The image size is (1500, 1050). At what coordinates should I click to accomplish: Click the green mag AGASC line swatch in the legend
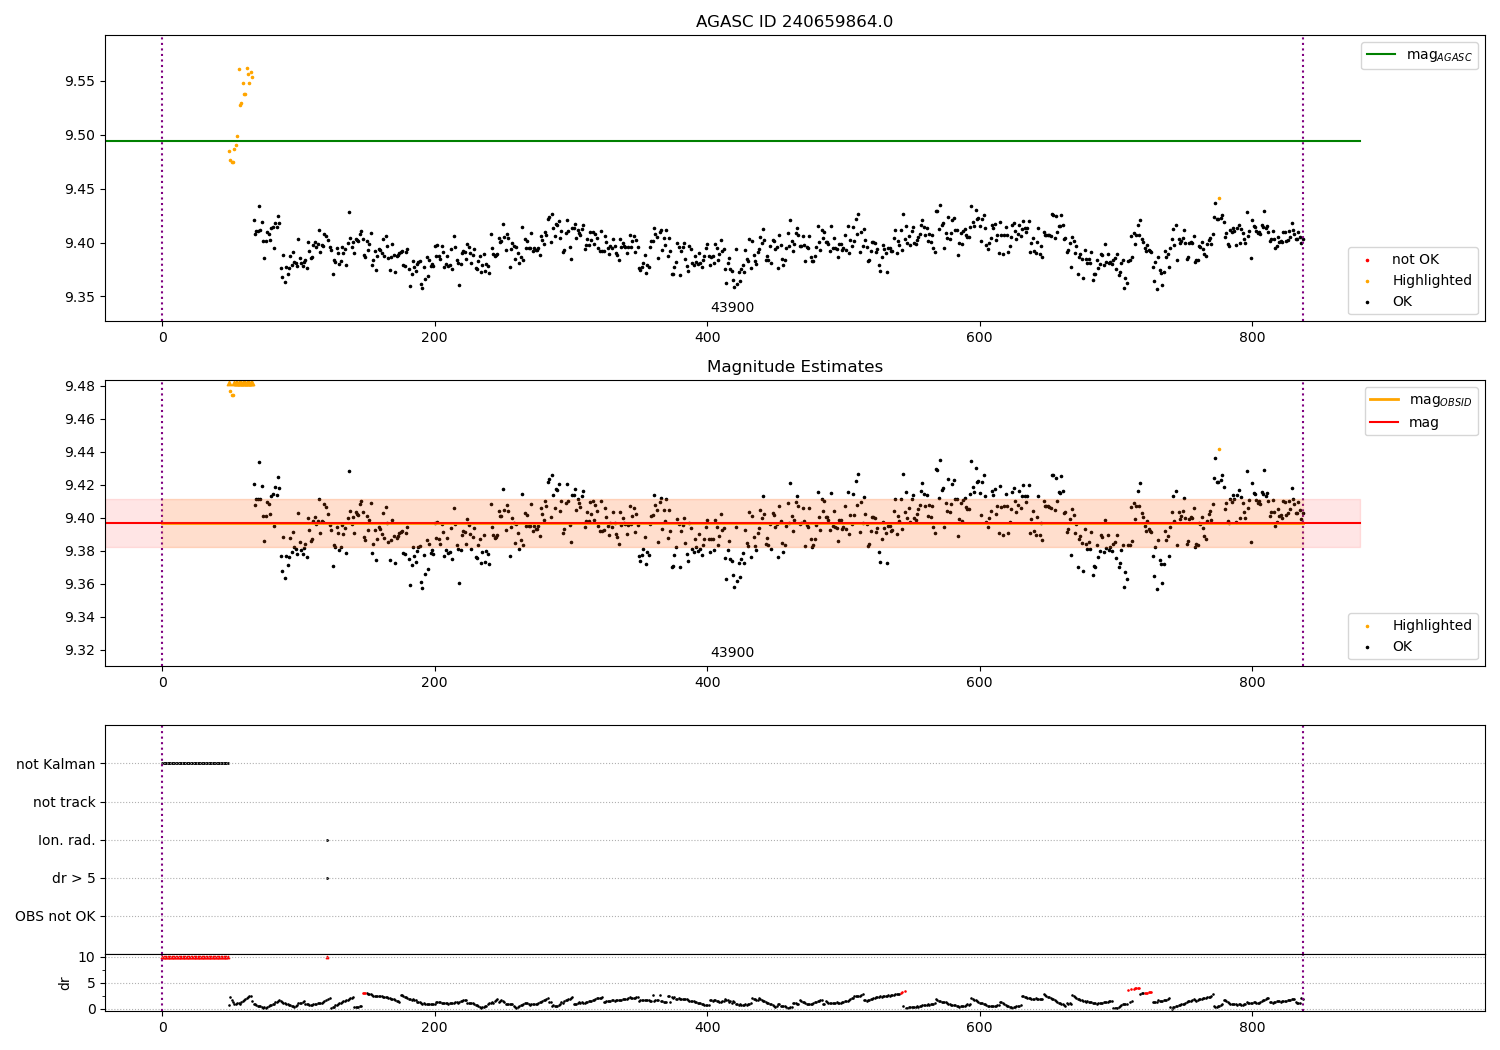tap(1383, 55)
